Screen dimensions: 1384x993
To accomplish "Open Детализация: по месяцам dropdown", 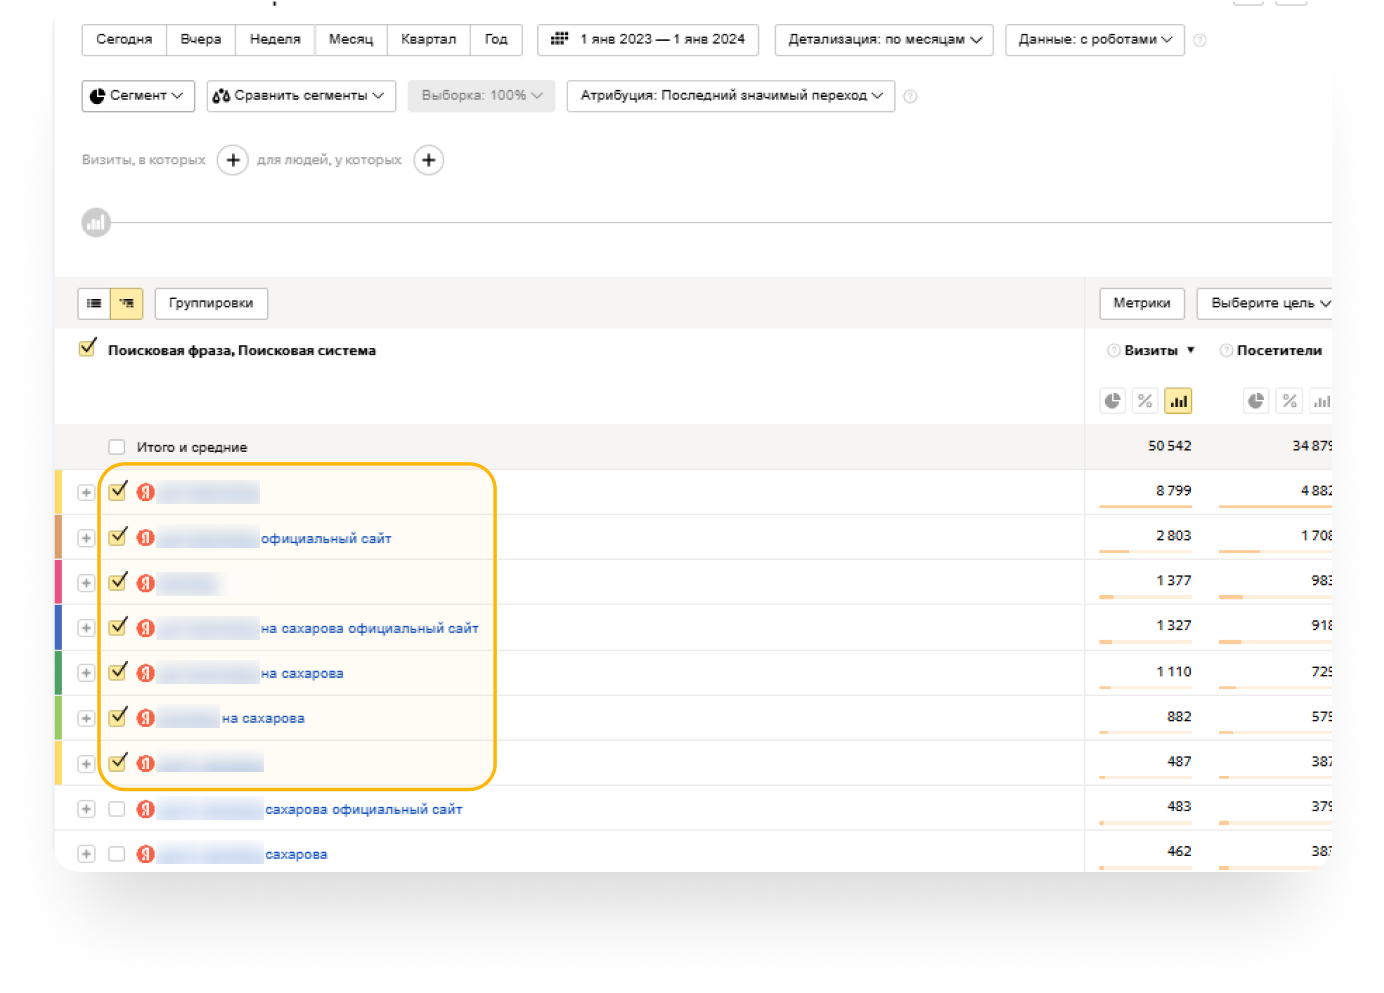I will [x=884, y=40].
